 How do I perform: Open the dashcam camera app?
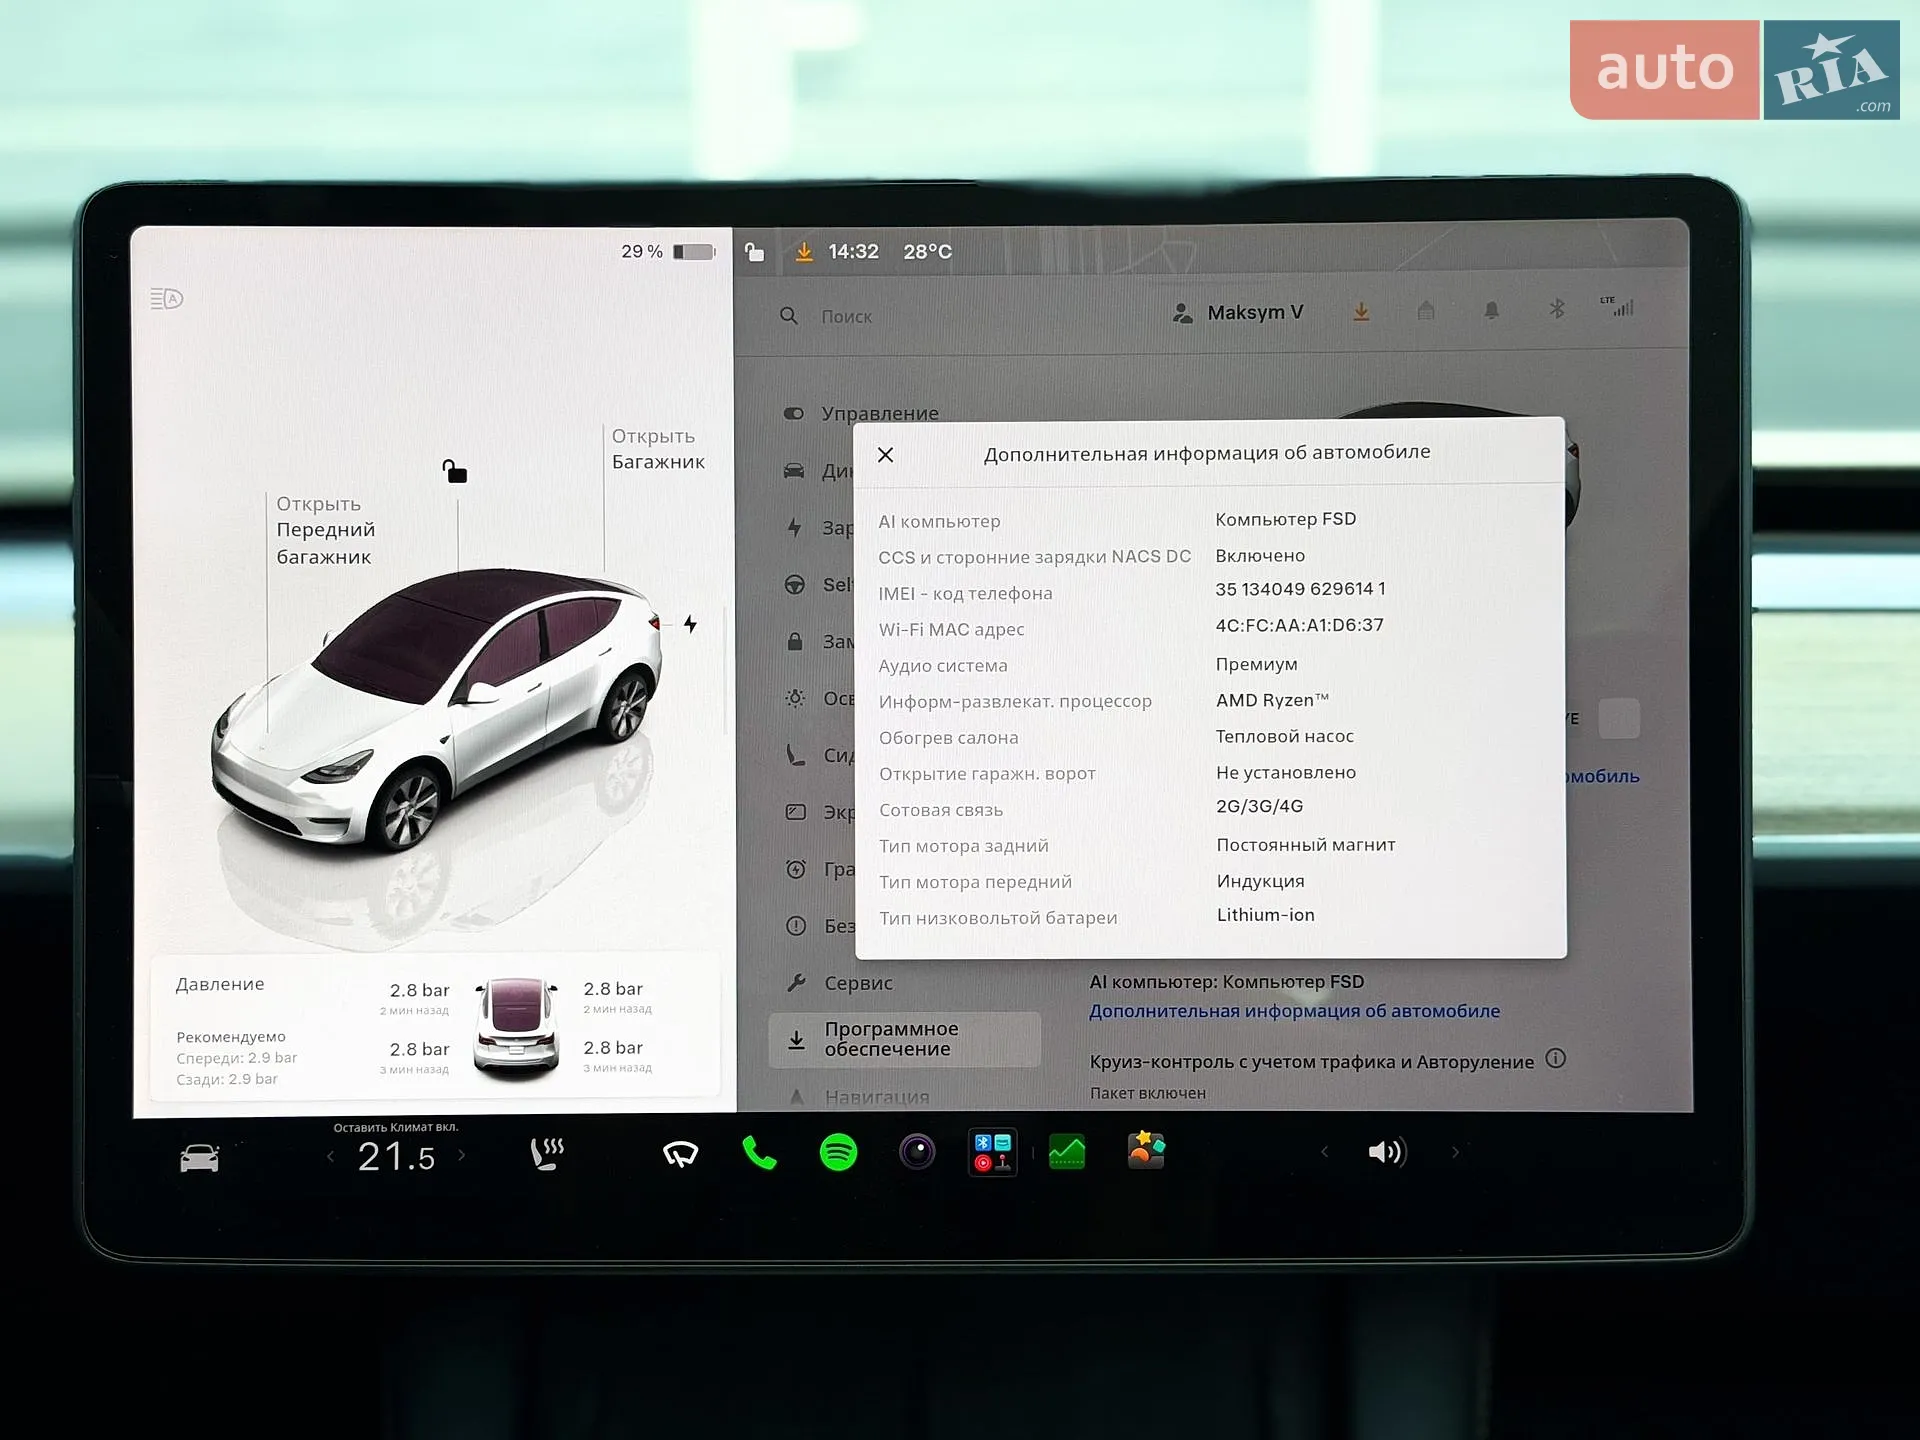click(x=917, y=1152)
